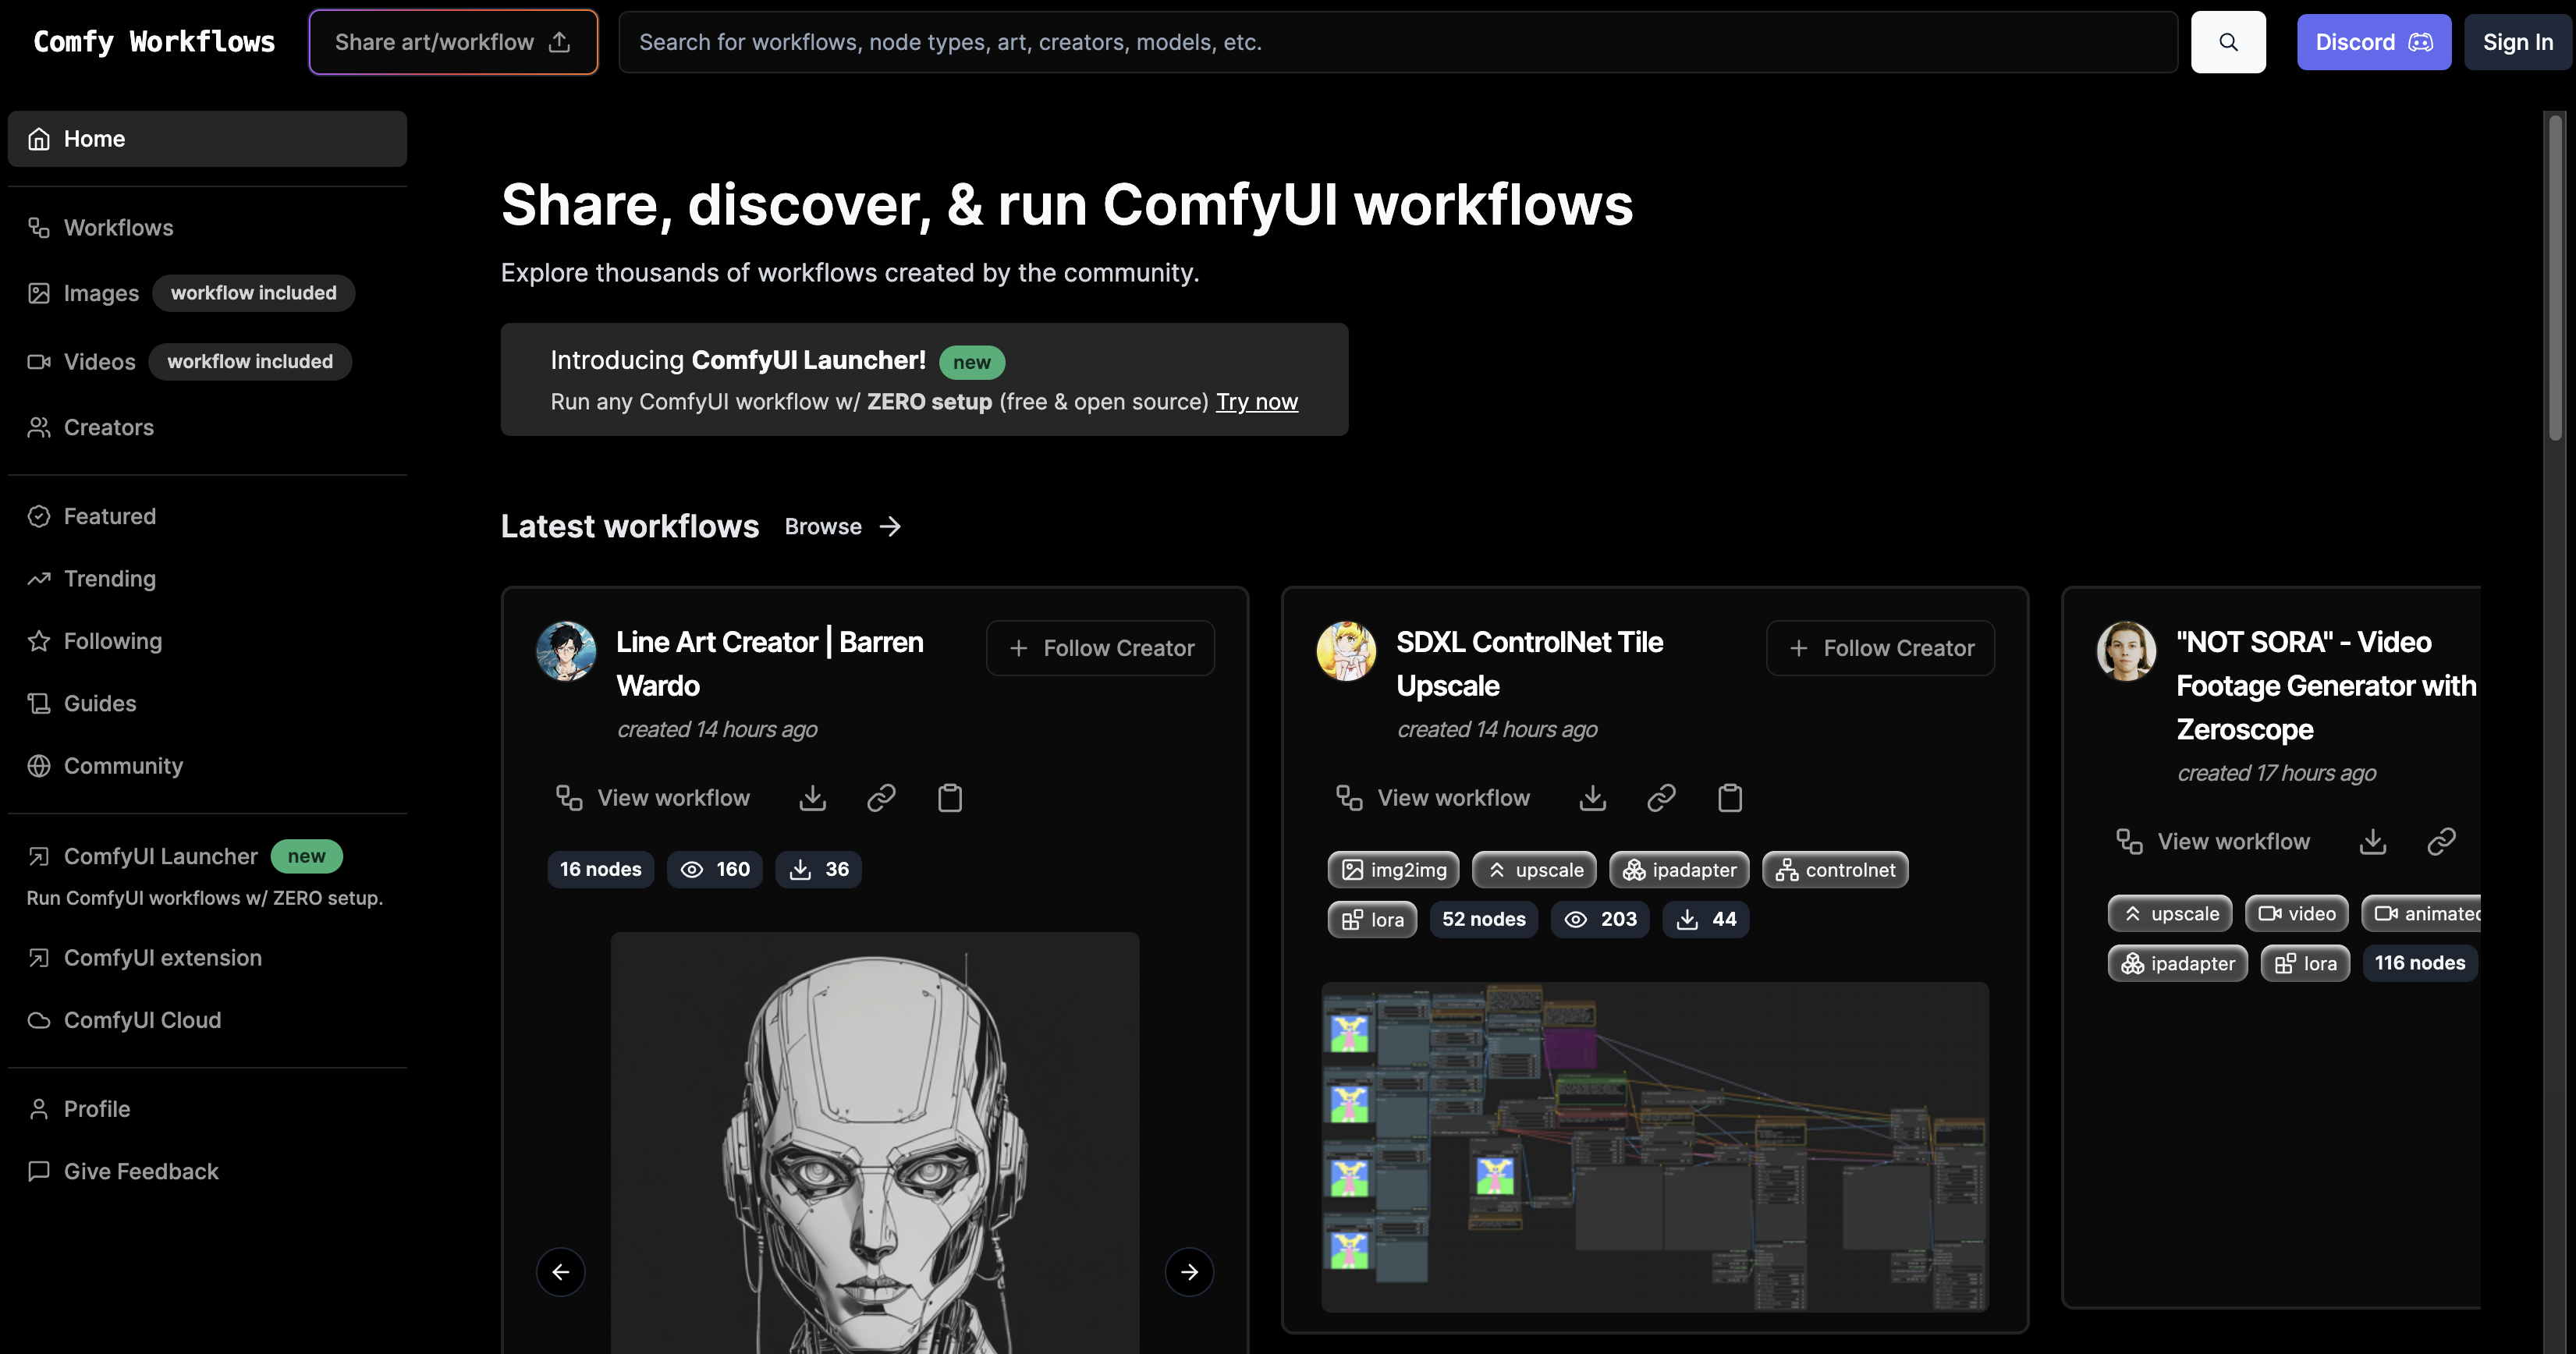Click img2img tag on SDXL card
The height and width of the screenshot is (1354, 2576).
click(1393, 870)
